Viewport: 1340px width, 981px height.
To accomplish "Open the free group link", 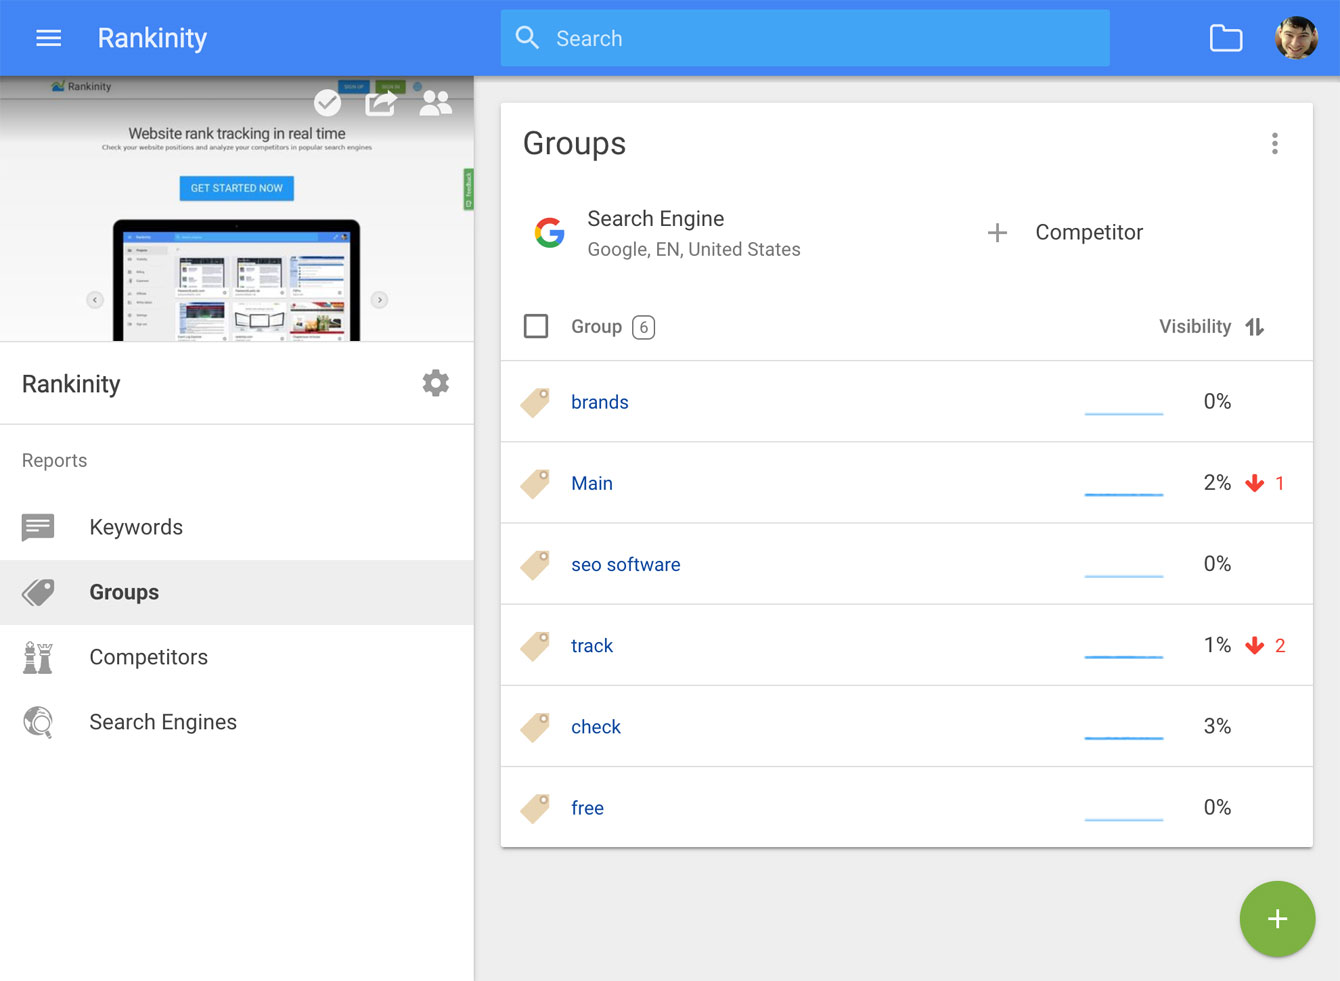I will (x=587, y=808).
